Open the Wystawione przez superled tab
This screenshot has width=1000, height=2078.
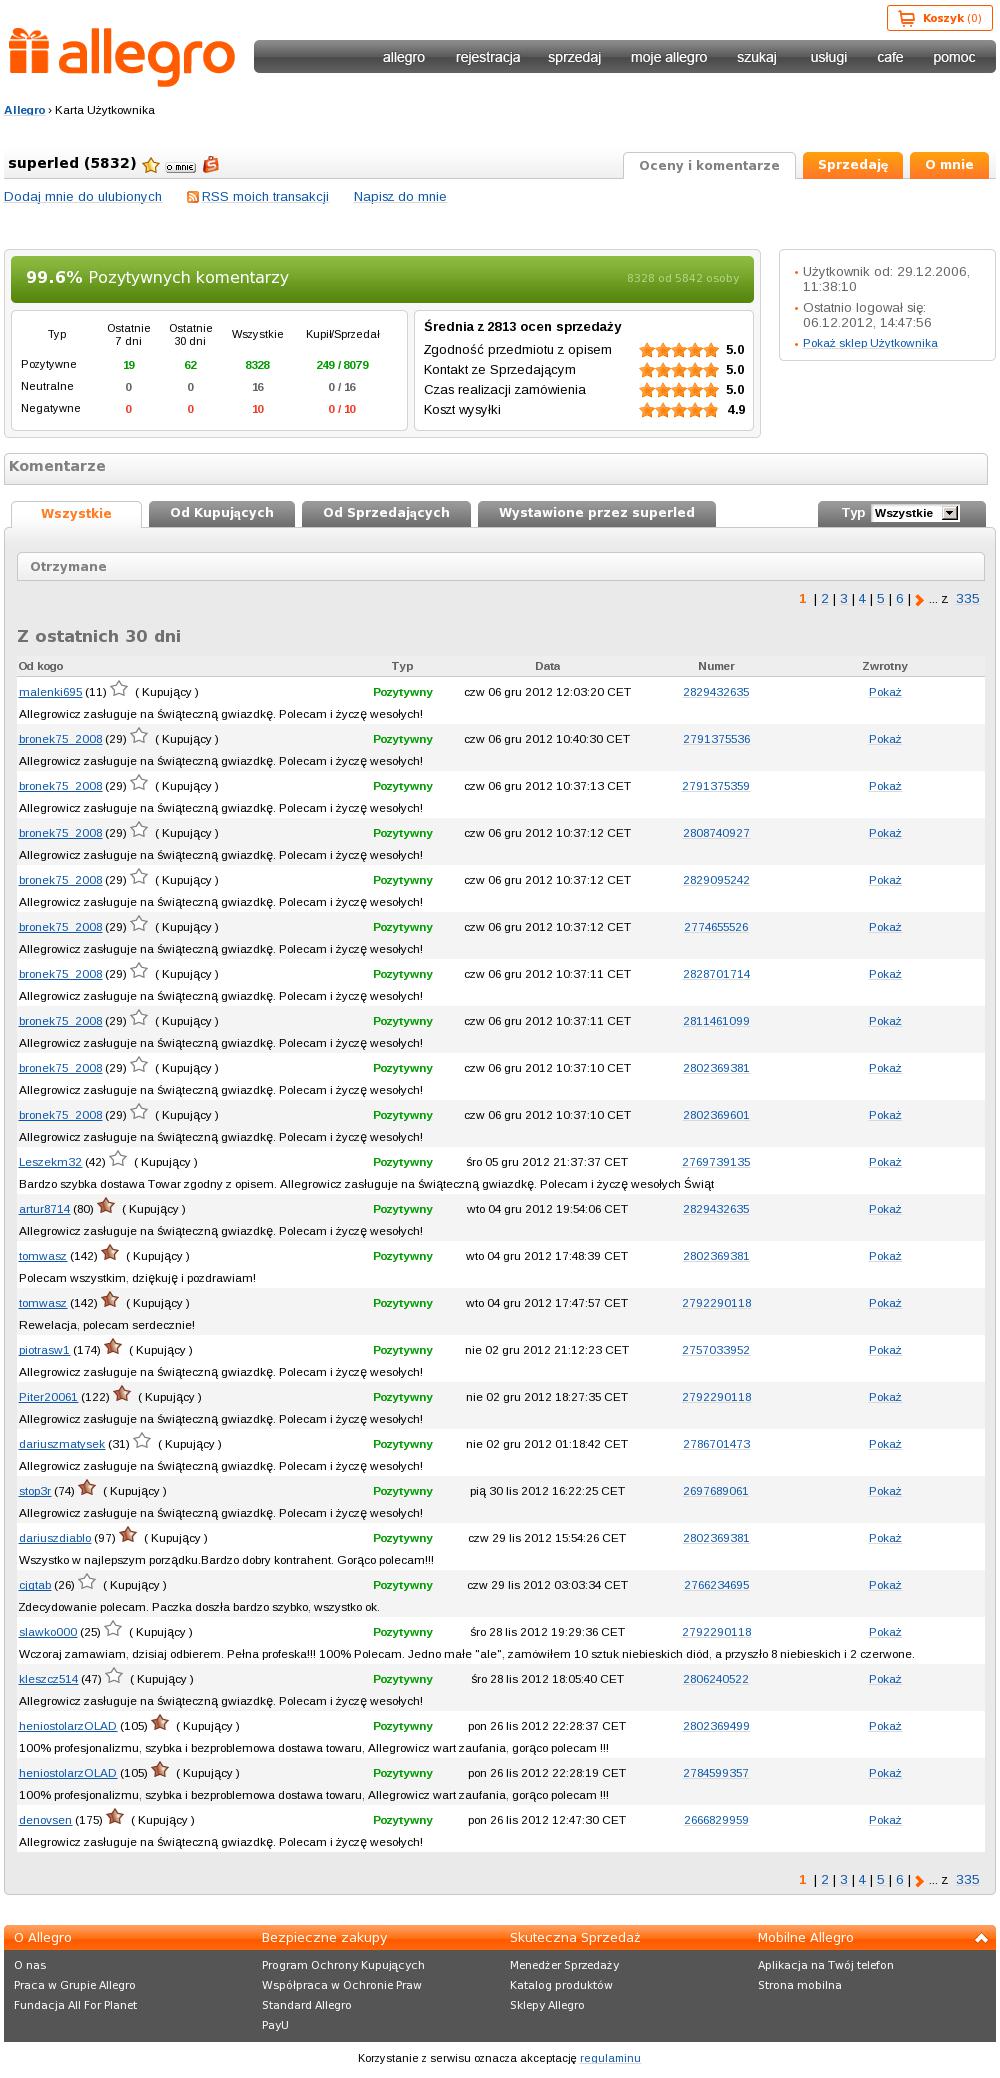tap(597, 513)
